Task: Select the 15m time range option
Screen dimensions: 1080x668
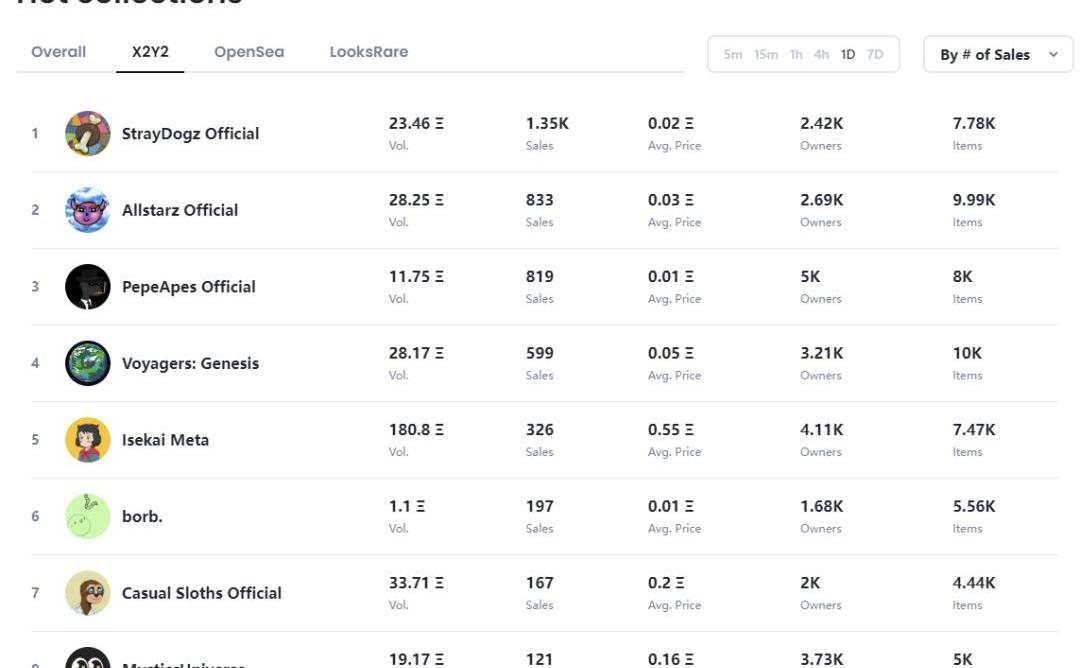Action: [766, 55]
